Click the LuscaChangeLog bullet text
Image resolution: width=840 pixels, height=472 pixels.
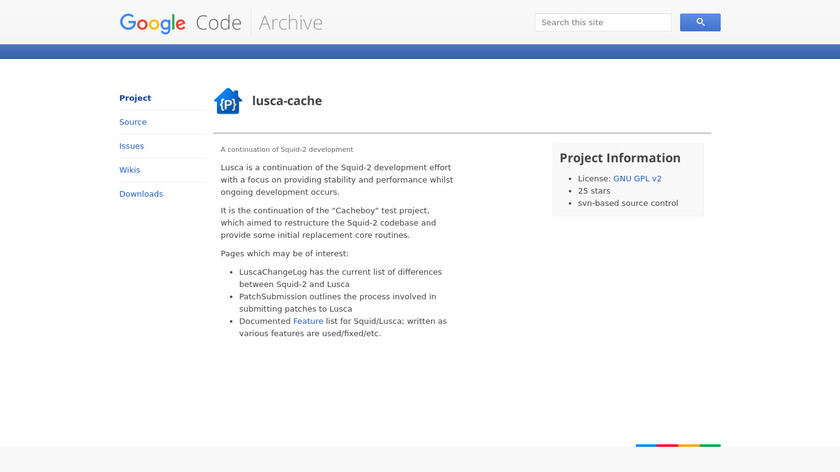[341, 278]
